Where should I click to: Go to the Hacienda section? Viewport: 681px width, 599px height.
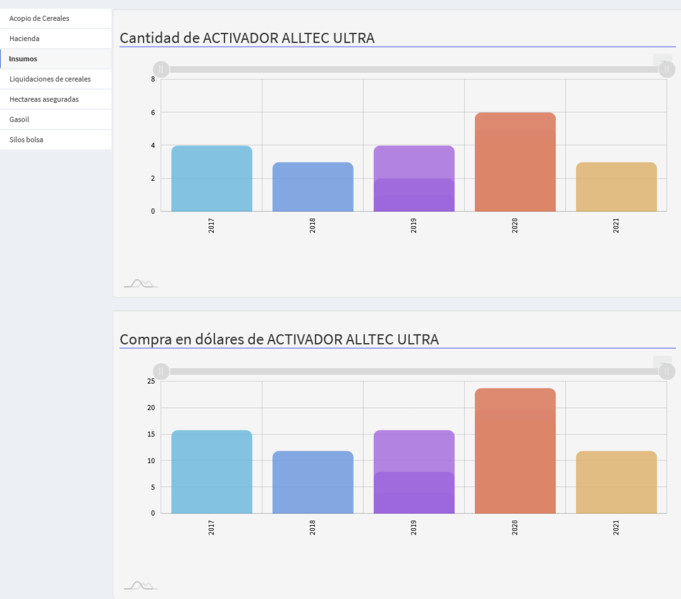point(56,39)
